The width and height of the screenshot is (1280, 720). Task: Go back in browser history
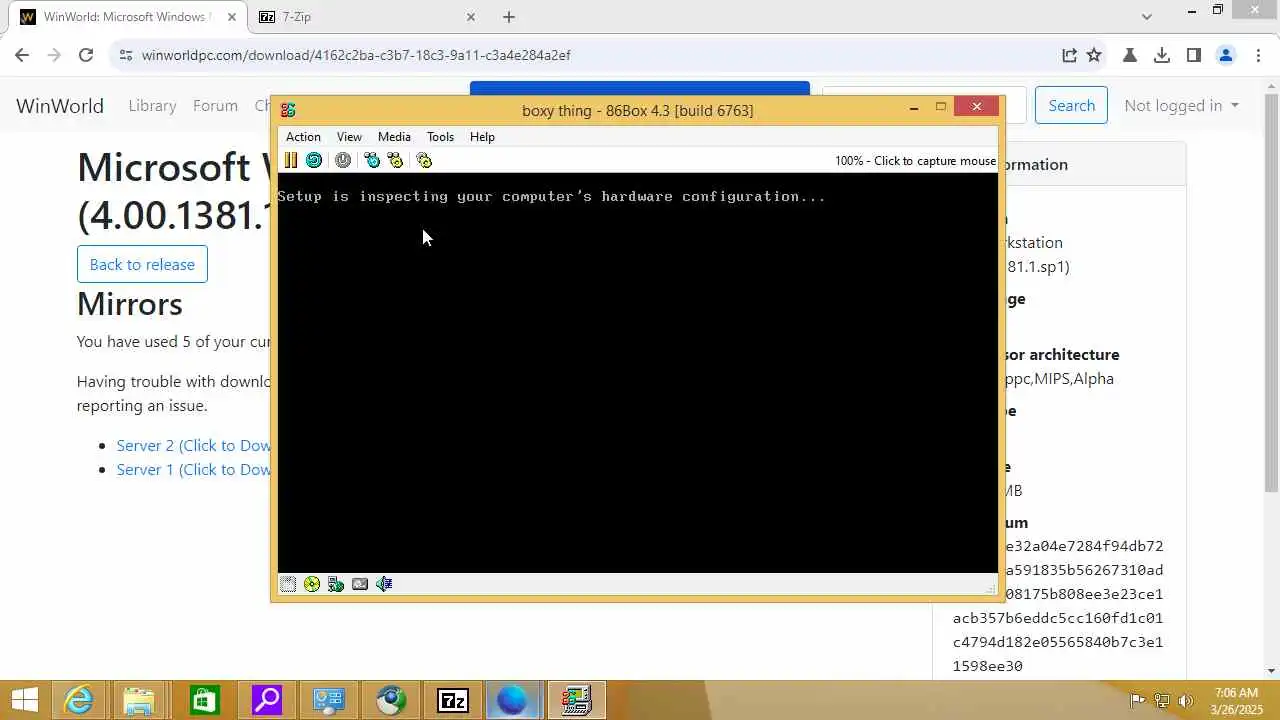tap(23, 55)
